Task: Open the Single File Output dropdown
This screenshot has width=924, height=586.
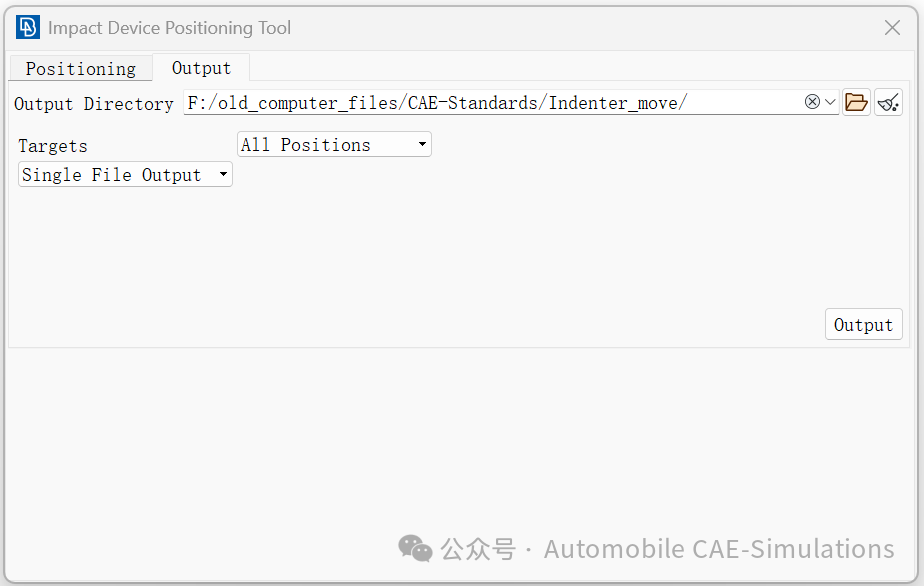Action: coord(125,175)
